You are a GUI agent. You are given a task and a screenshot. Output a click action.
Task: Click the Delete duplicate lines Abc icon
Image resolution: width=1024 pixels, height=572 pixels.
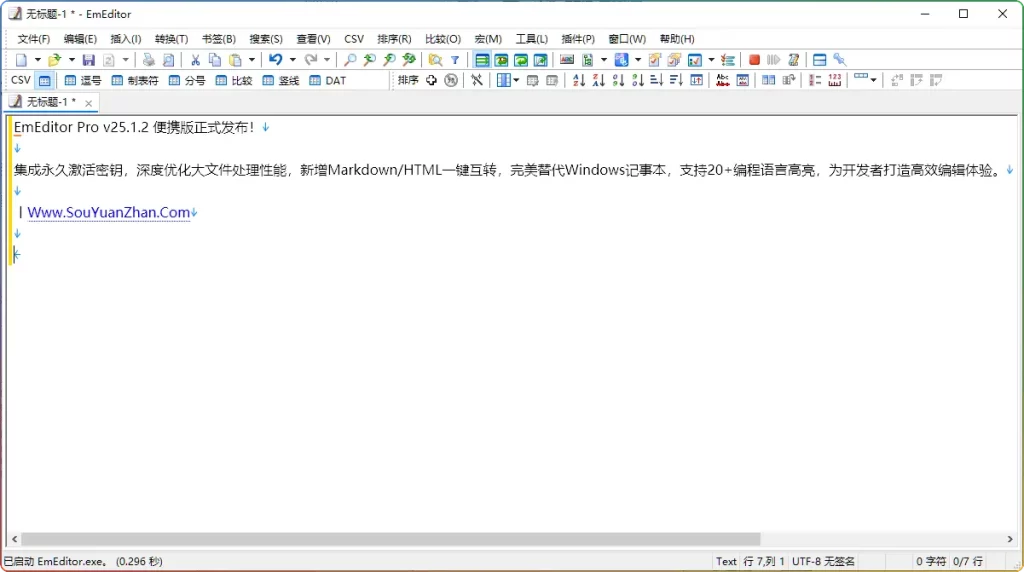pyautogui.click(x=722, y=80)
